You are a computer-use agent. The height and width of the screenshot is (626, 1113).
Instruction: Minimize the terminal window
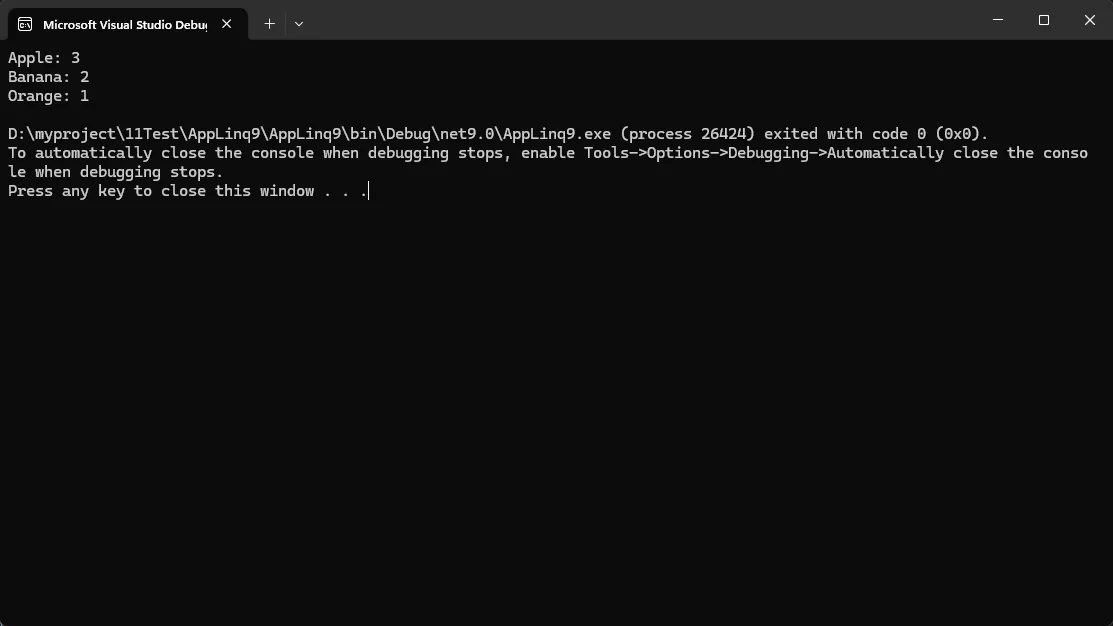tap(998, 20)
